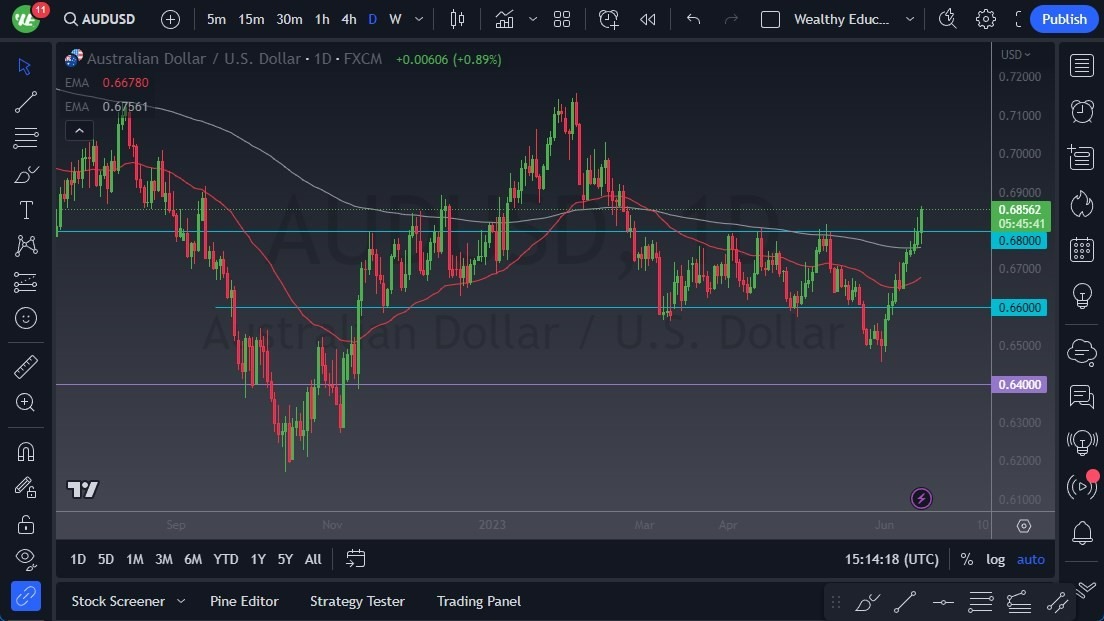Select the YTD range button
The image size is (1104, 621).
(x=225, y=559)
